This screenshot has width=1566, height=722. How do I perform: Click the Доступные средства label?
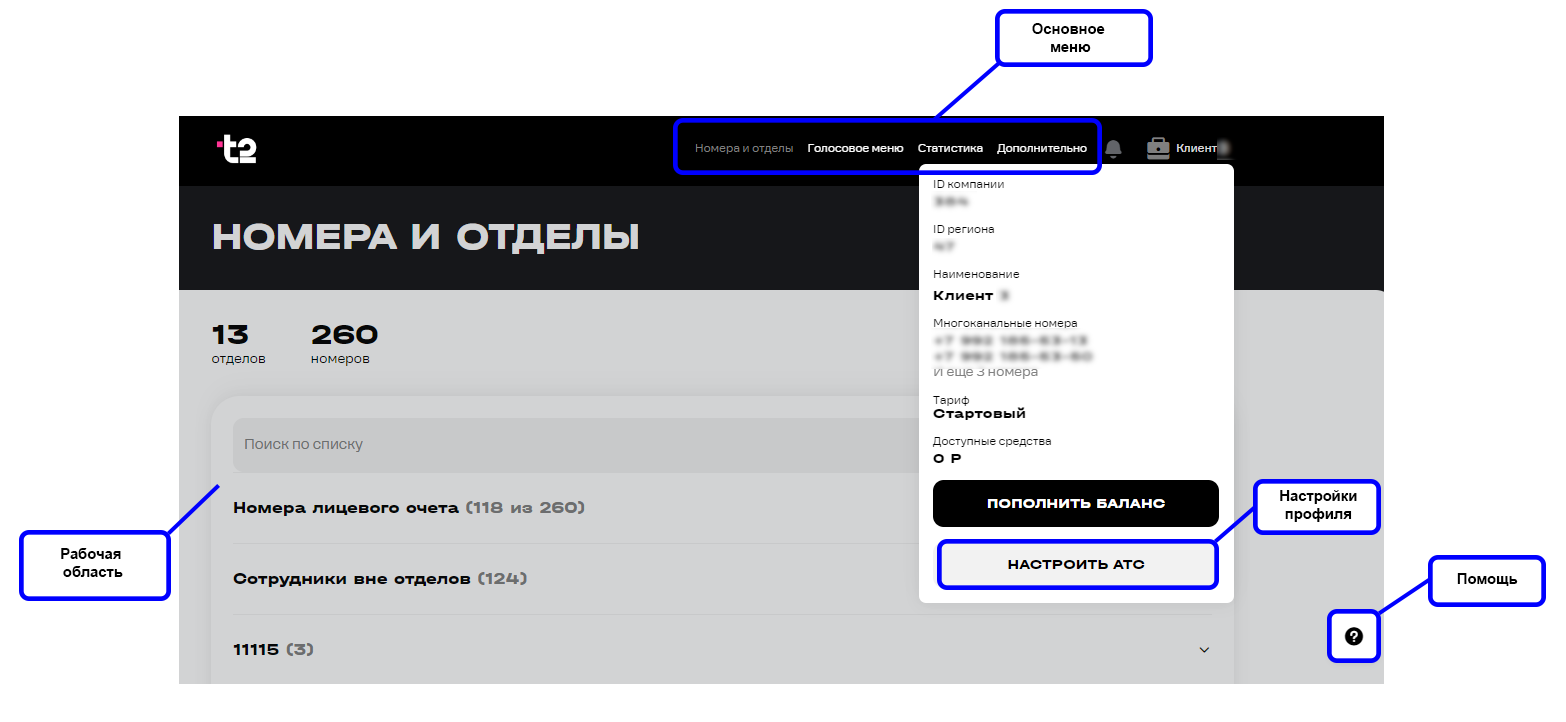tap(992, 441)
